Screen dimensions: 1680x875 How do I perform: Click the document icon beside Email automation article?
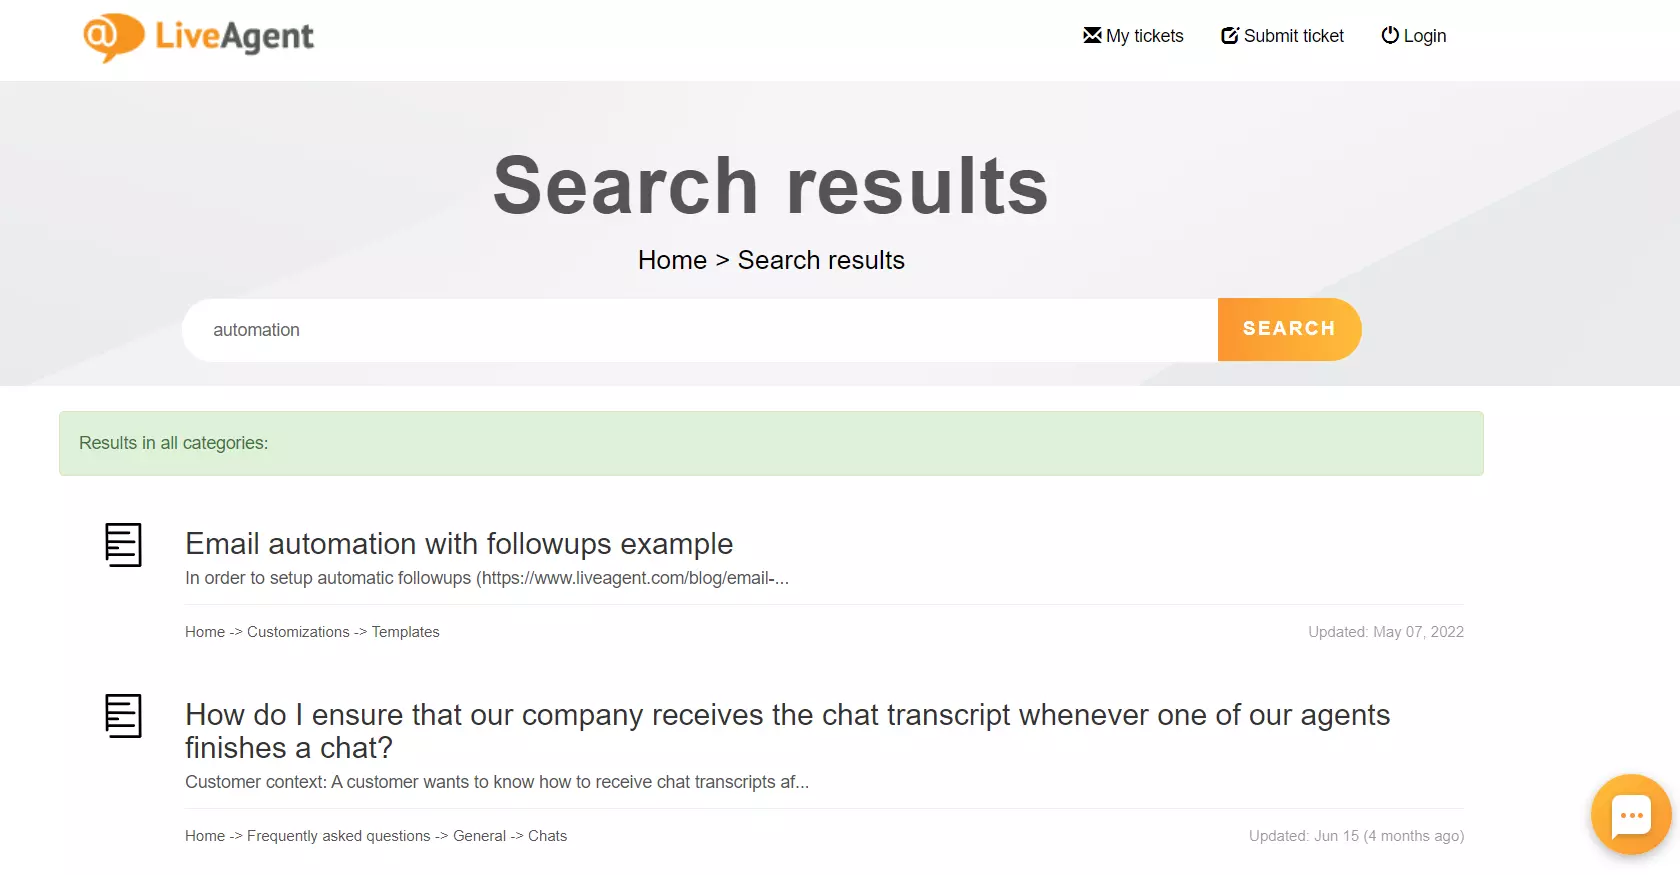coord(124,545)
